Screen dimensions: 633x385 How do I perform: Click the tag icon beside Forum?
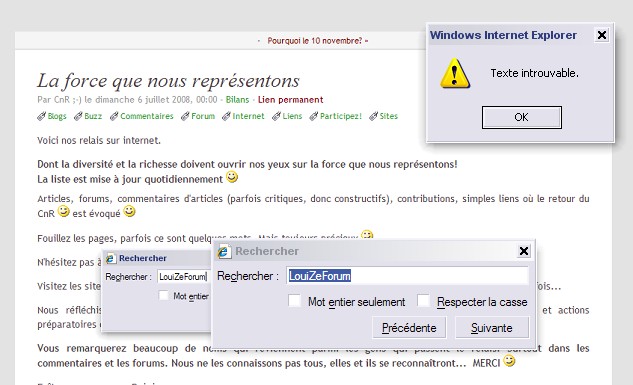(x=185, y=117)
